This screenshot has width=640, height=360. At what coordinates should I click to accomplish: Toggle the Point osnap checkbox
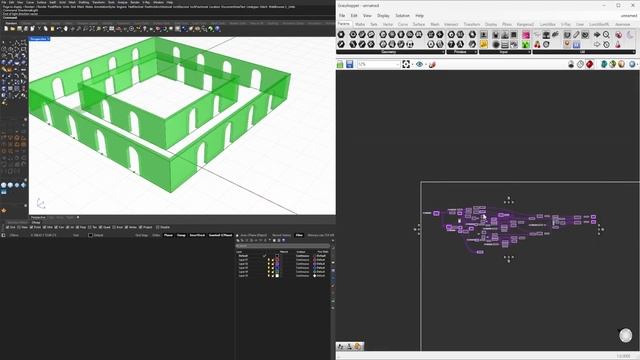(x=32, y=227)
